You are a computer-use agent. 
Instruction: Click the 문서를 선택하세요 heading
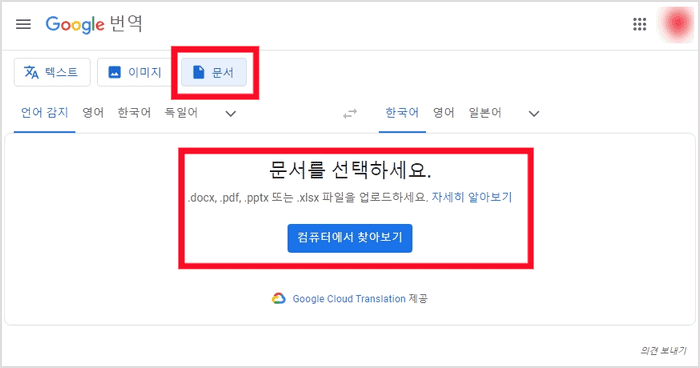[350, 170]
